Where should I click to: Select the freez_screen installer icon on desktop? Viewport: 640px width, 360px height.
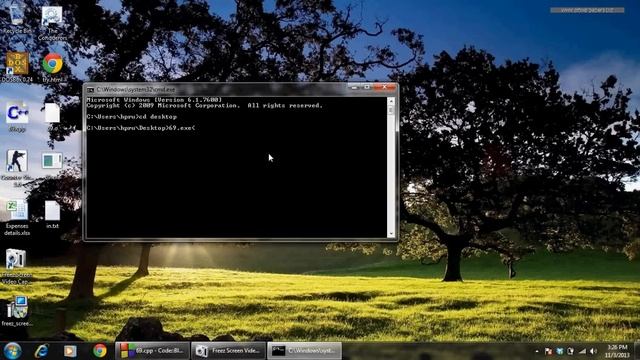tap(17, 311)
